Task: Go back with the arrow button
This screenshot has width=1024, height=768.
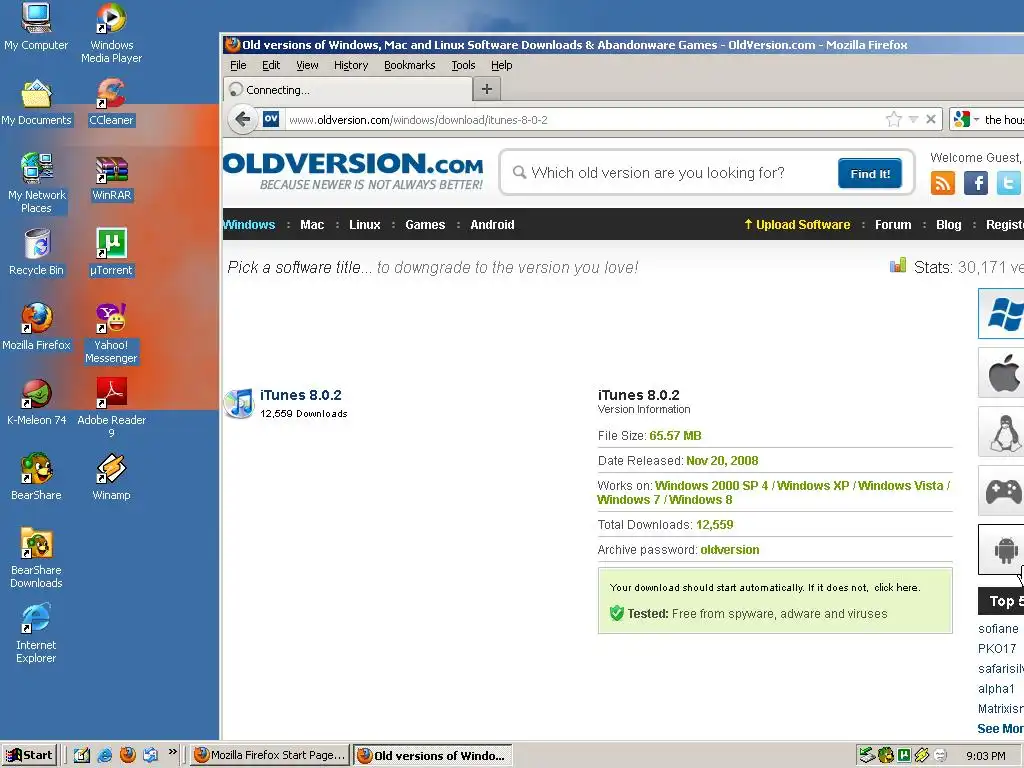Action: point(242,120)
